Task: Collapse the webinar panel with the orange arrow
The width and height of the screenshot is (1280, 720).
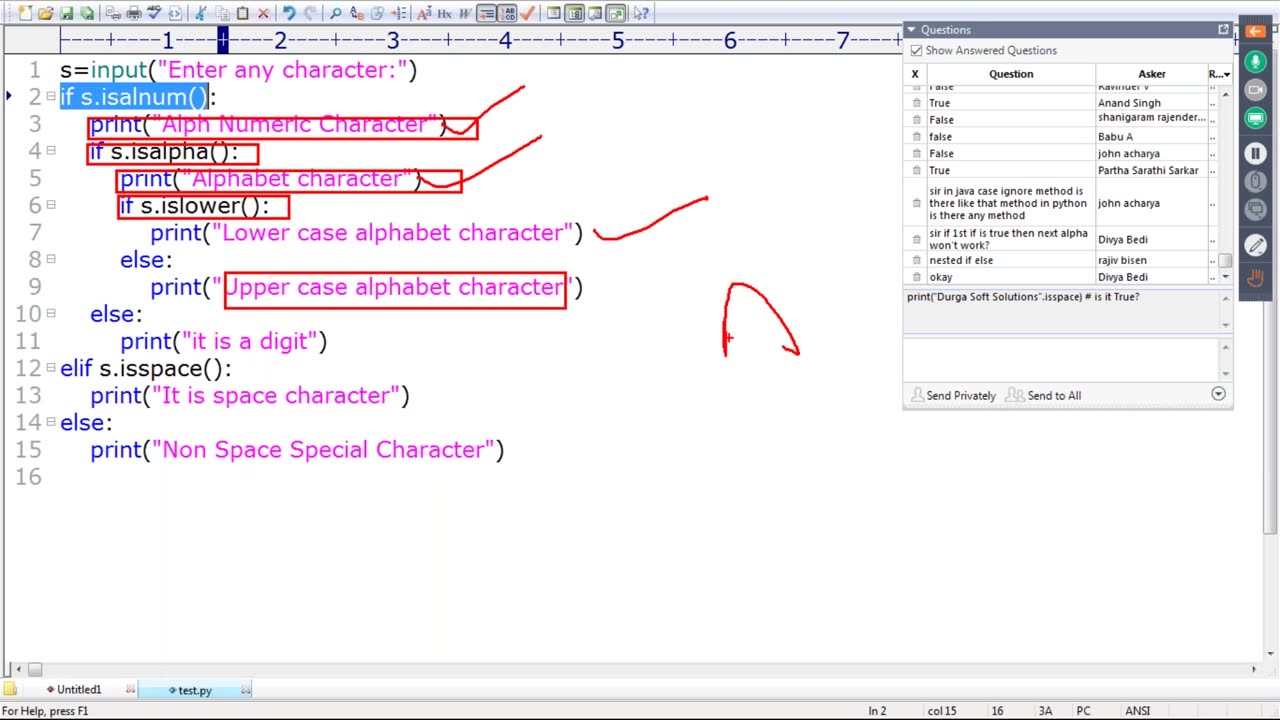Action: click(1255, 31)
